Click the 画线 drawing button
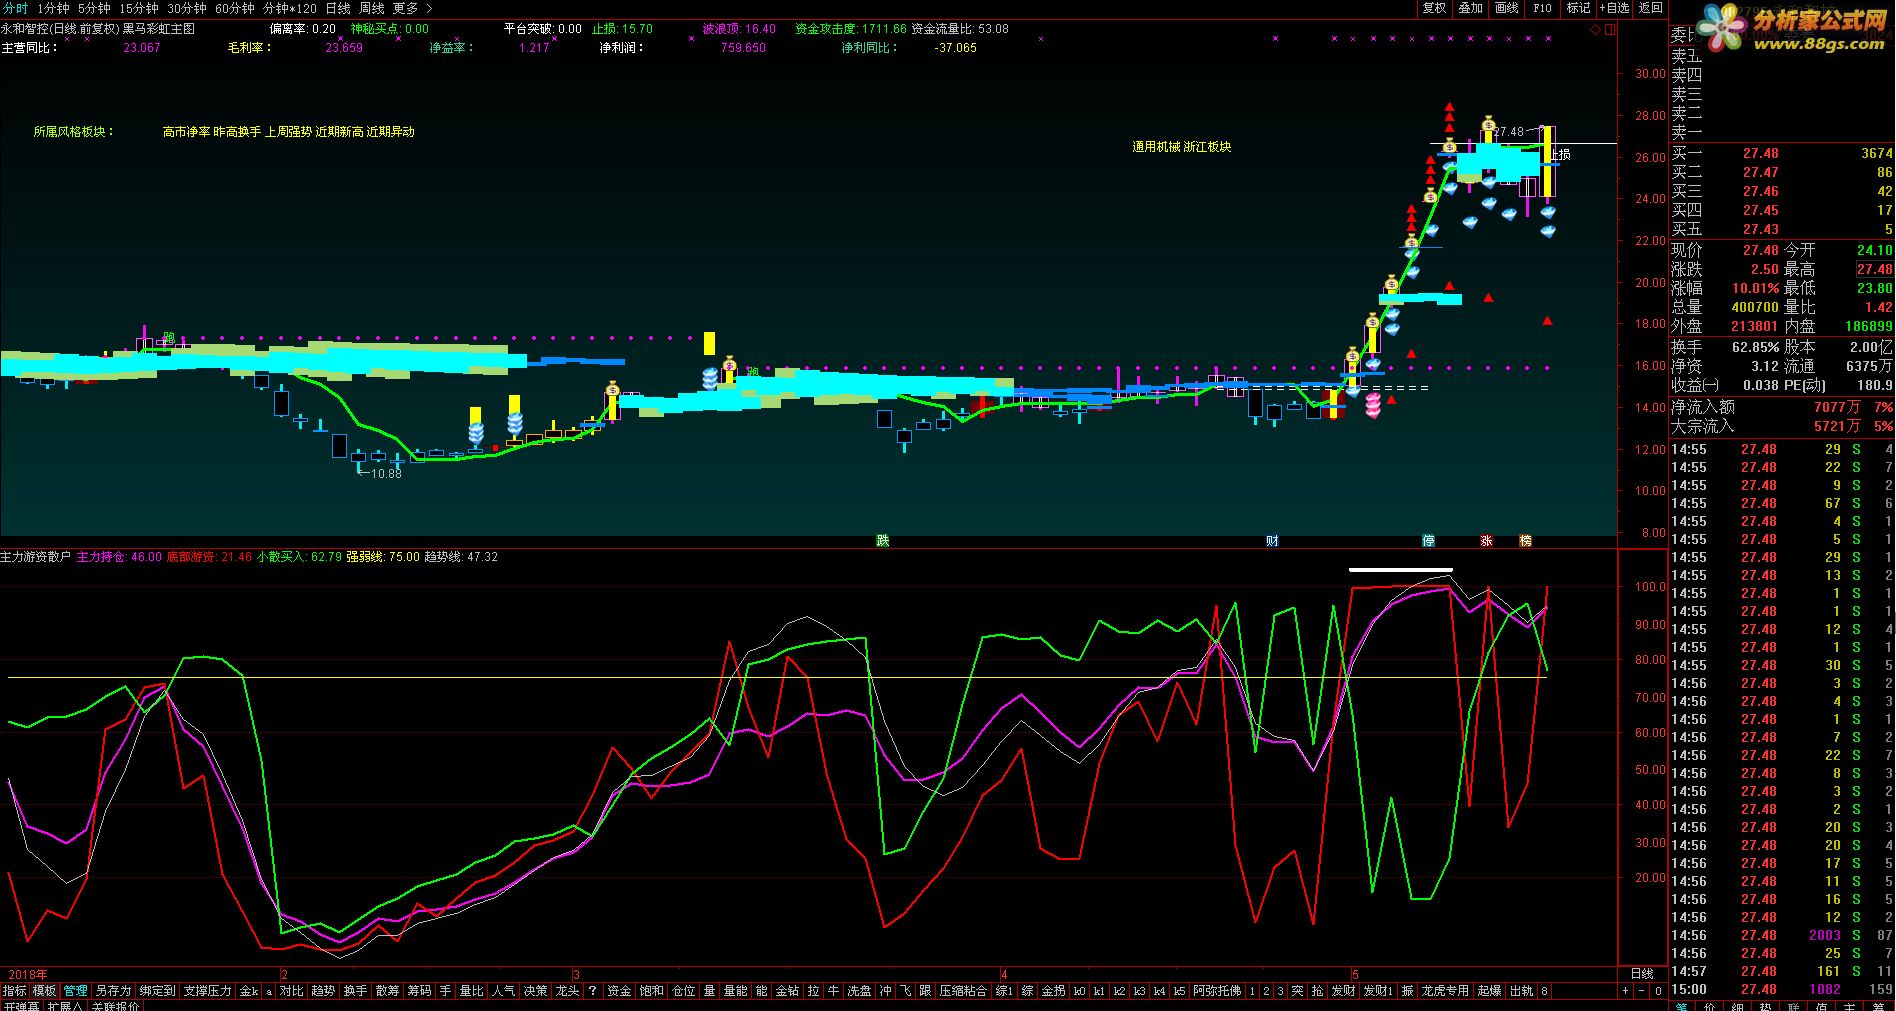 pos(1506,8)
